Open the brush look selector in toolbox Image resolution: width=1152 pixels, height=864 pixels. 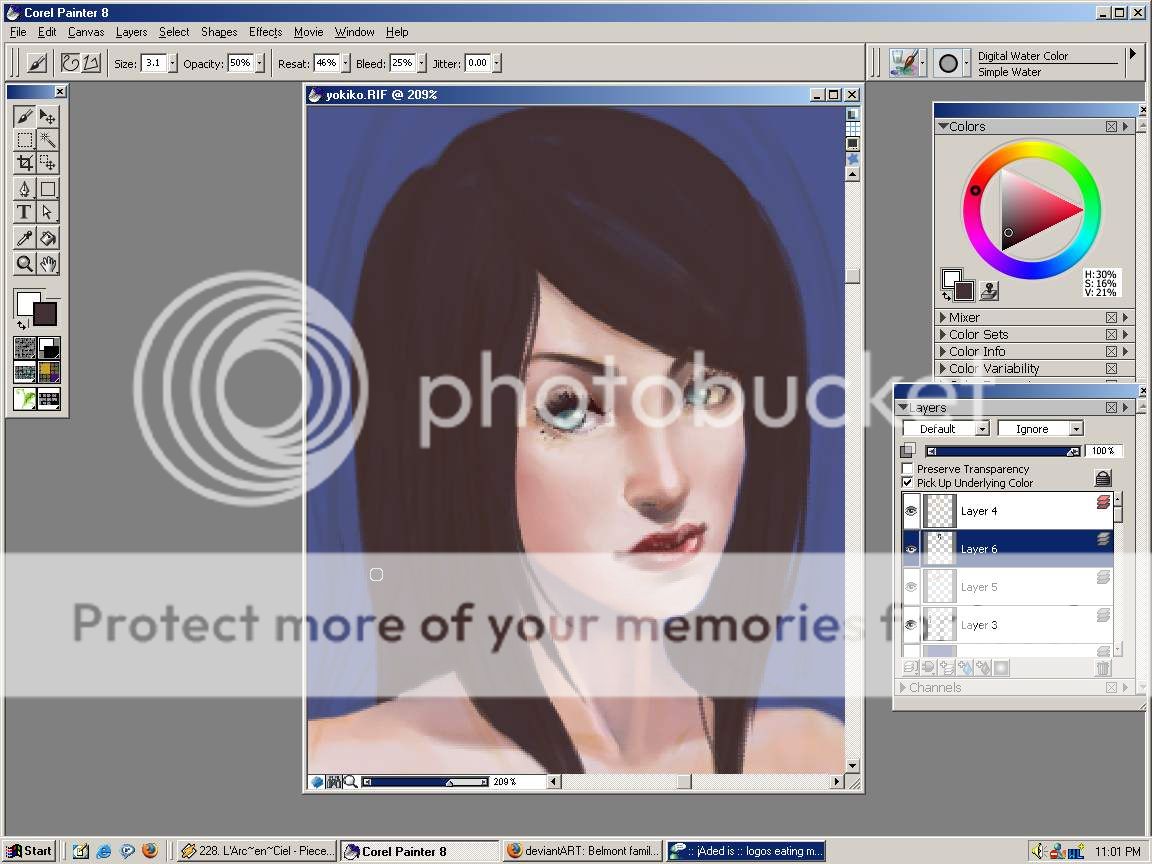pos(24,398)
